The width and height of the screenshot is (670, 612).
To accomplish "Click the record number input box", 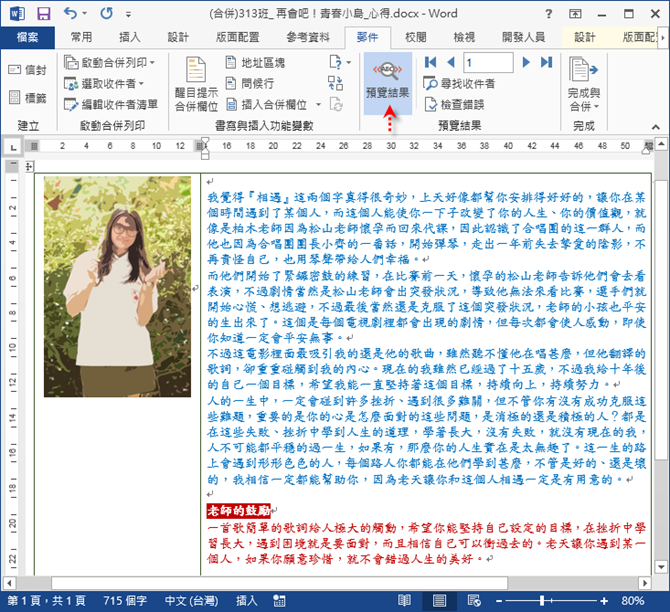I will point(488,63).
